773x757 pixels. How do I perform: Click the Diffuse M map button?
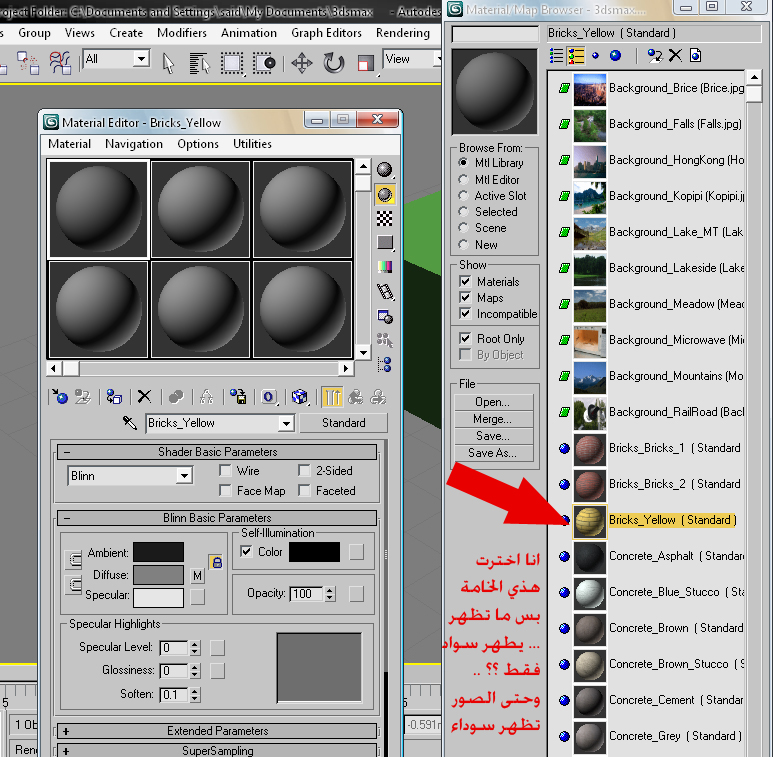tap(197, 575)
